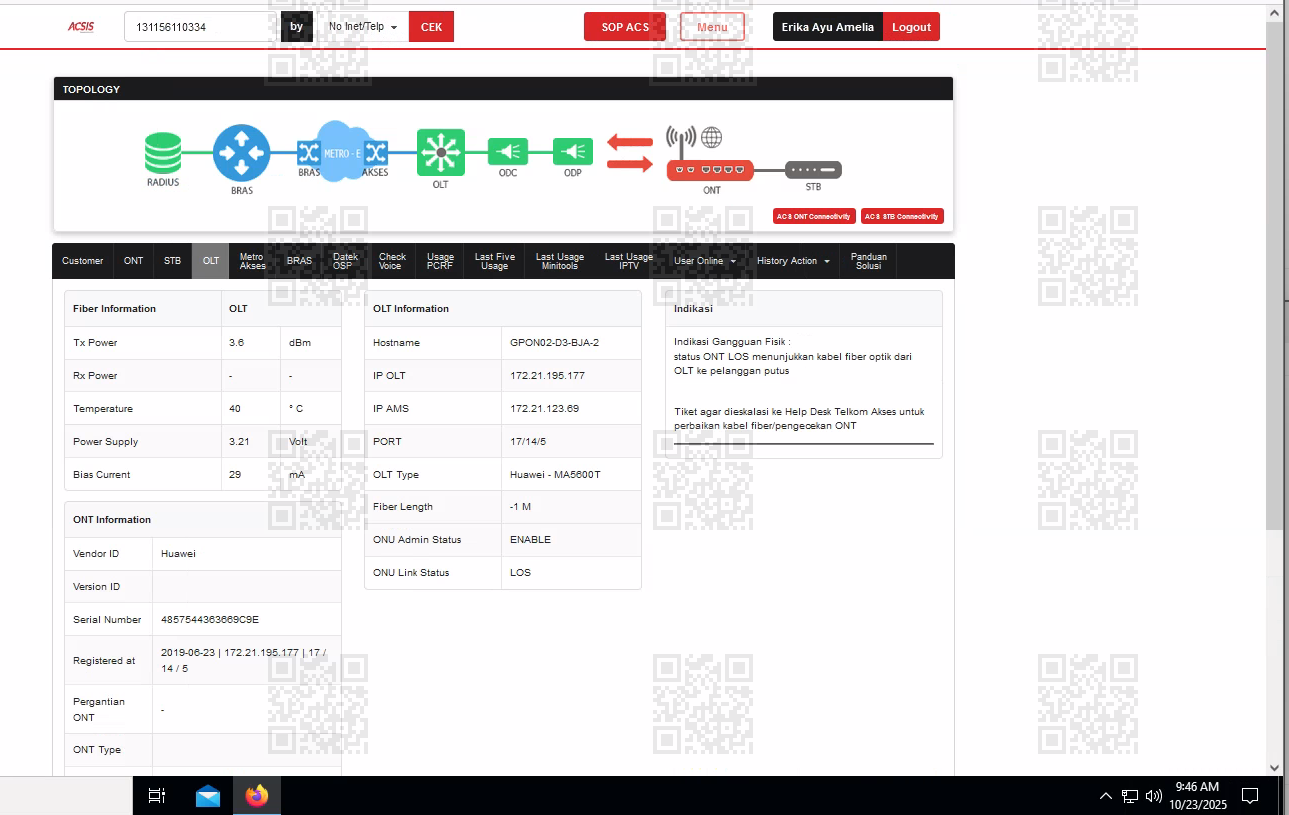Select the OLT tab

click(211, 261)
